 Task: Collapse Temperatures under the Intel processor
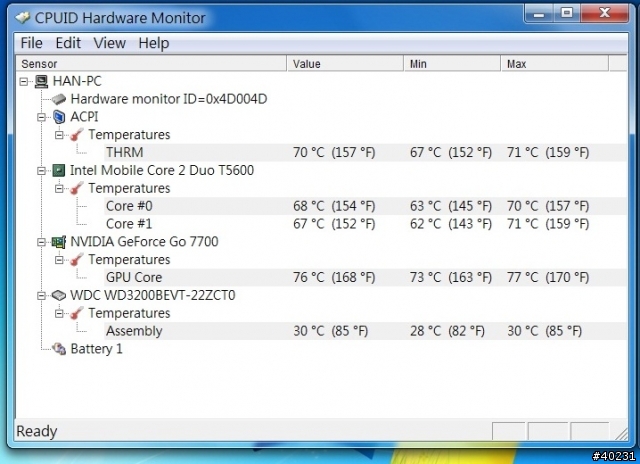point(59,189)
